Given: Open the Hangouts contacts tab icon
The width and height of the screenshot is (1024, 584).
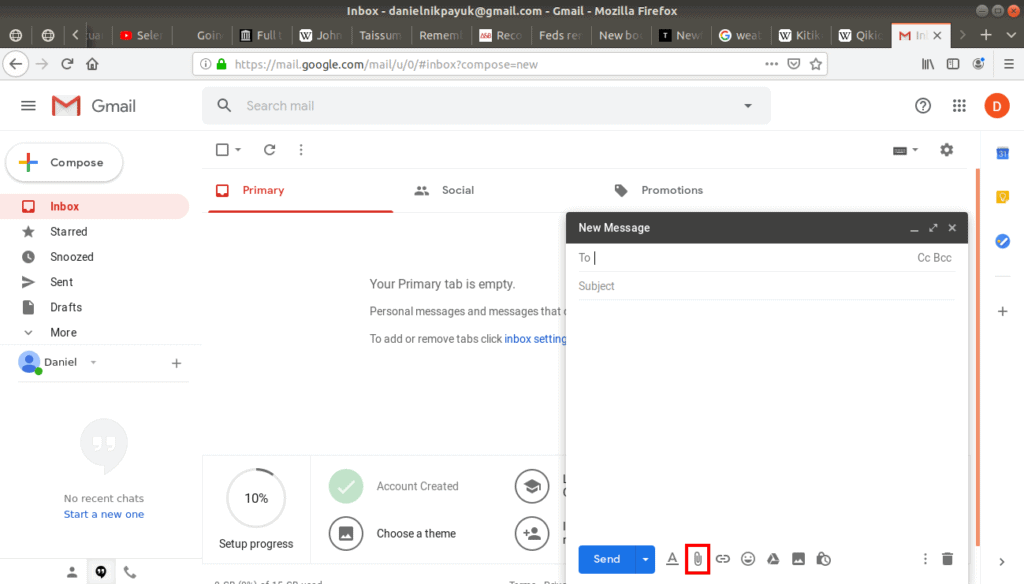Looking at the screenshot, I should 72,572.
